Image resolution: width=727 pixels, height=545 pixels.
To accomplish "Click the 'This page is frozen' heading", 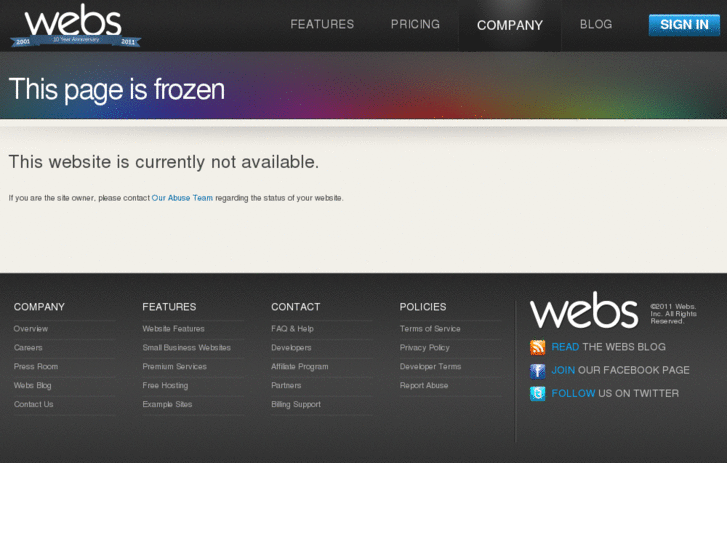I will coord(117,89).
